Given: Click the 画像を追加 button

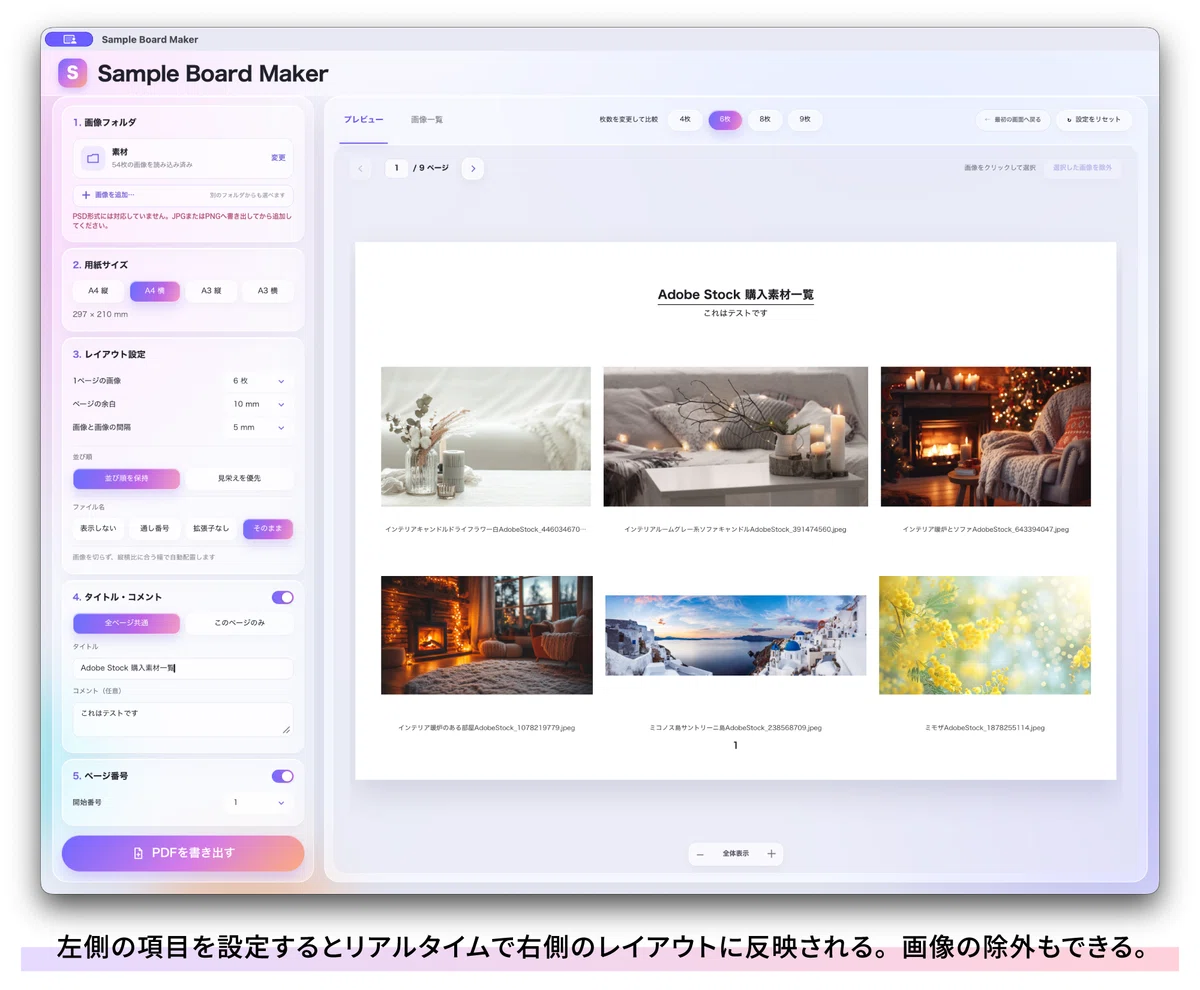Looking at the screenshot, I should pyautogui.click(x=183, y=195).
